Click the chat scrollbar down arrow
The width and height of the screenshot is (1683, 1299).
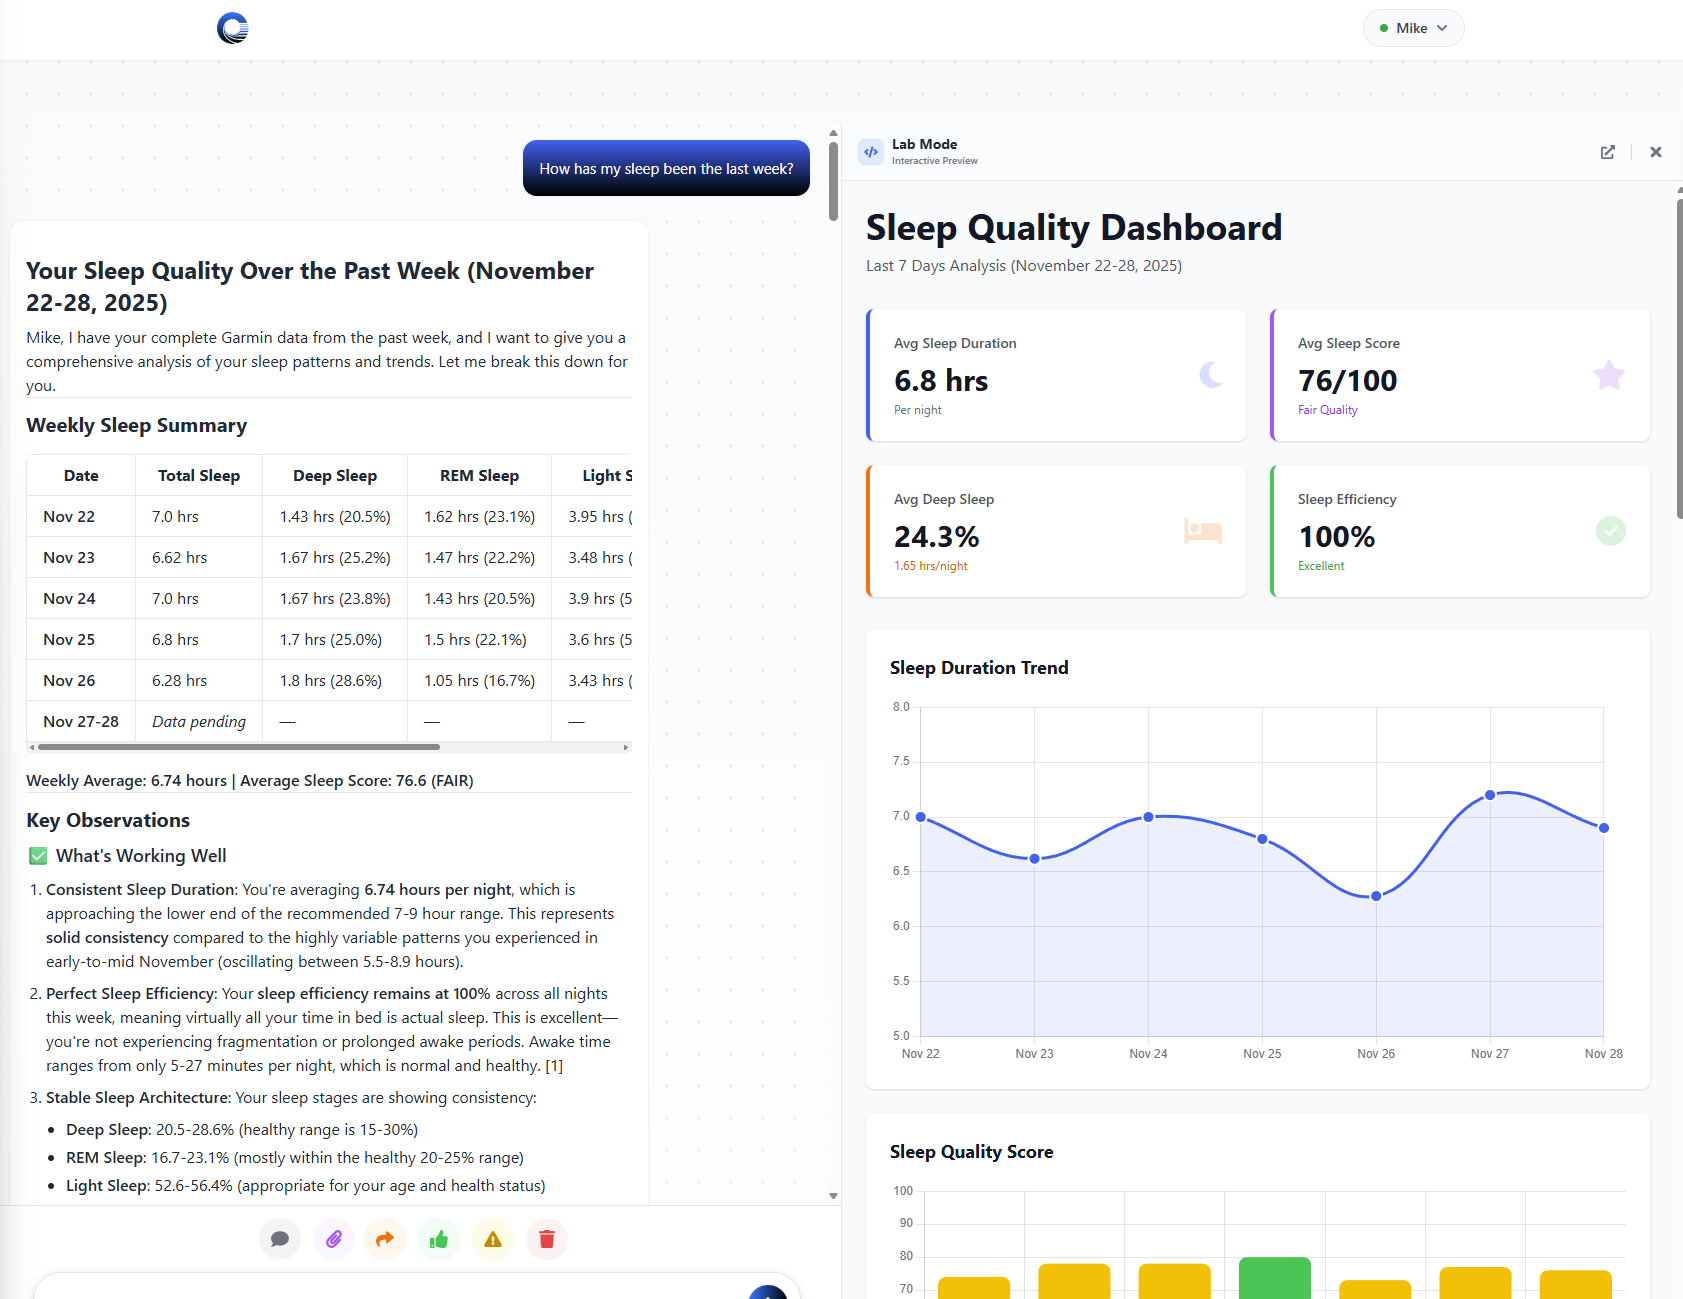pos(833,1196)
